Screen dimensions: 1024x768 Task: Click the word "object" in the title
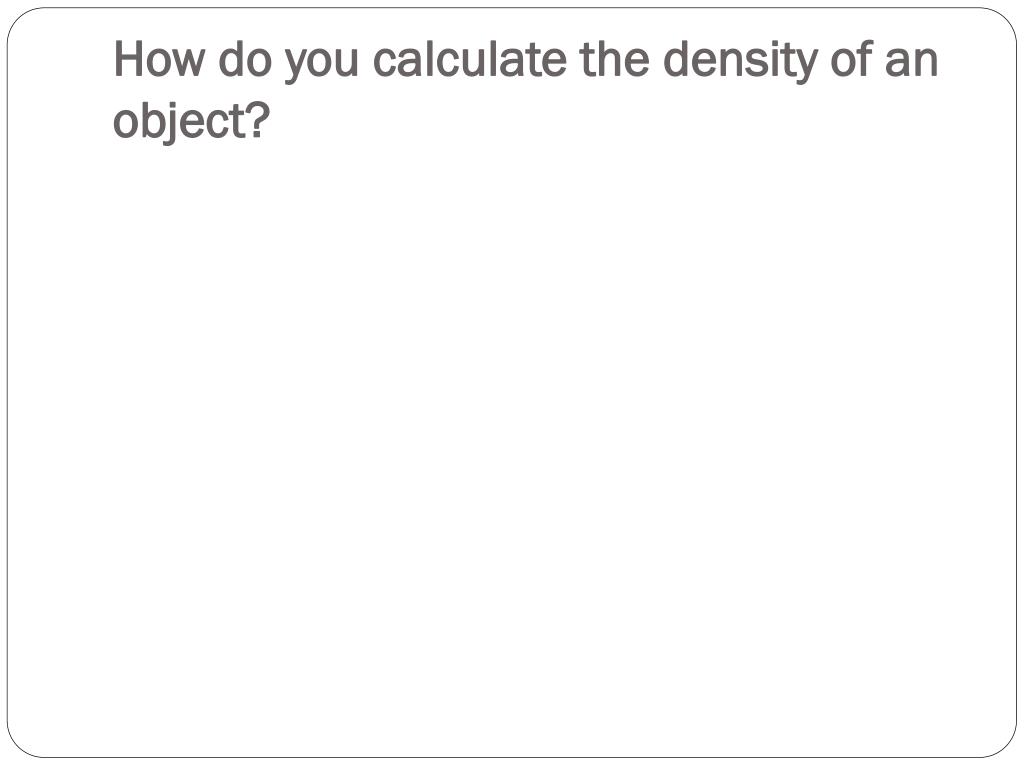click(x=178, y=122)
